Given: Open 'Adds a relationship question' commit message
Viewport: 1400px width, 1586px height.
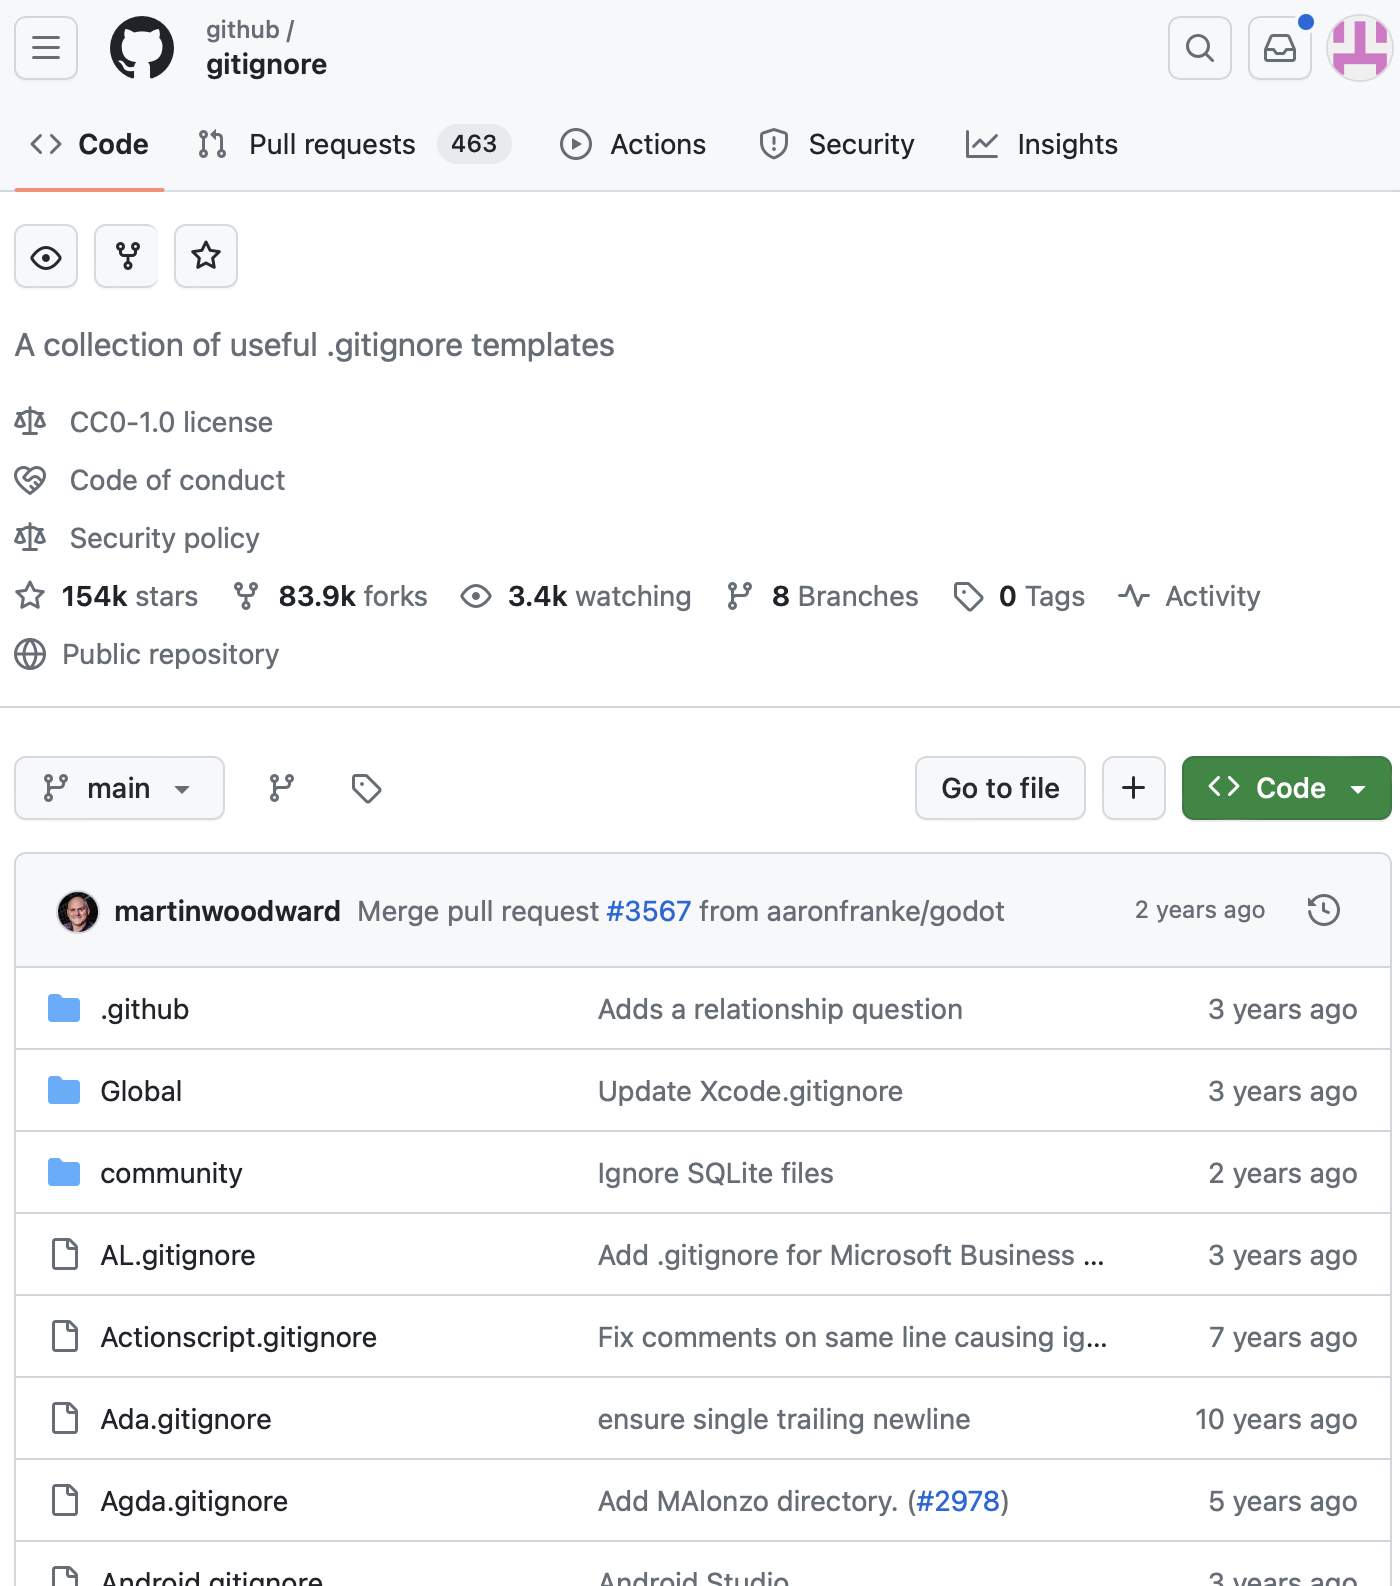Looking at the screenshot, I should tap(780, 1009).
